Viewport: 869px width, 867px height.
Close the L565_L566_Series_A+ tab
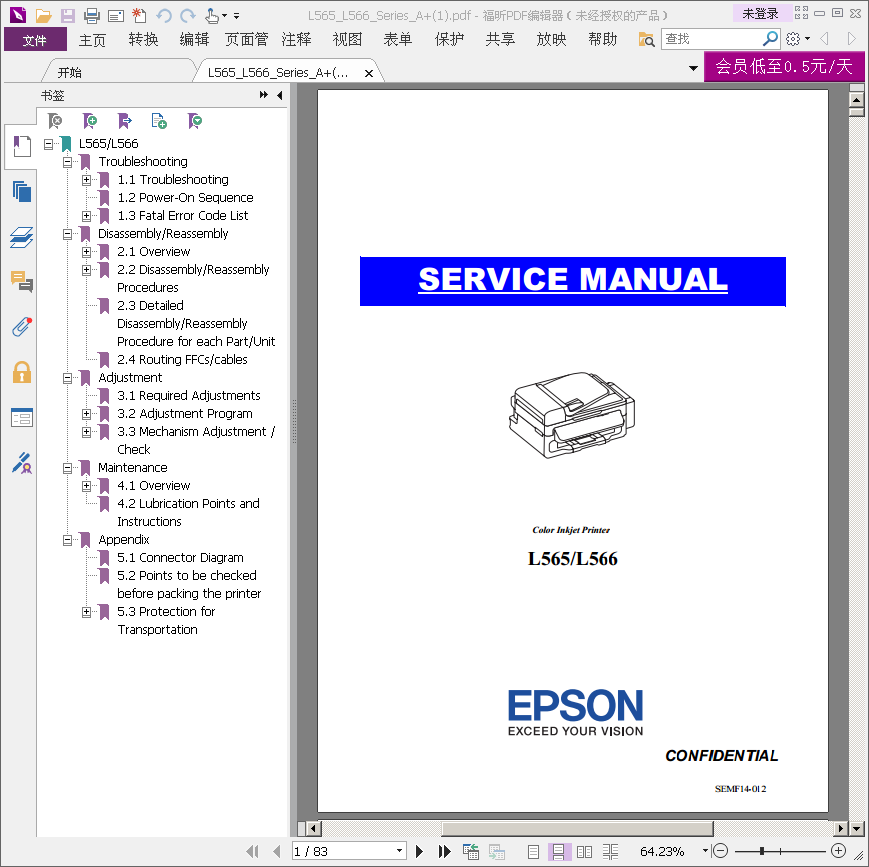pyautogui.click(x=369, y=73)
